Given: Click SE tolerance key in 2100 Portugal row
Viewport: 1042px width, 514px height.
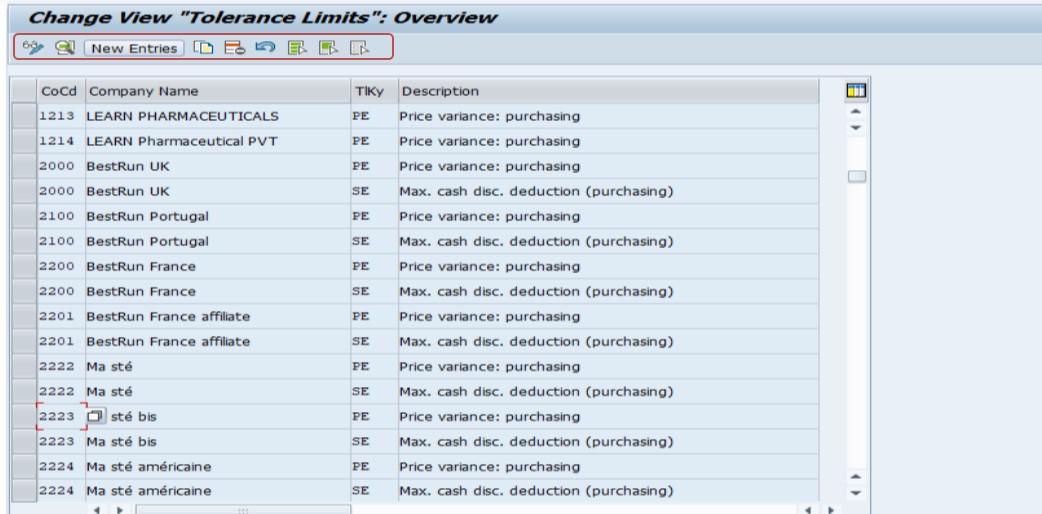Looking at the screenshot, I should click(374, 241).
